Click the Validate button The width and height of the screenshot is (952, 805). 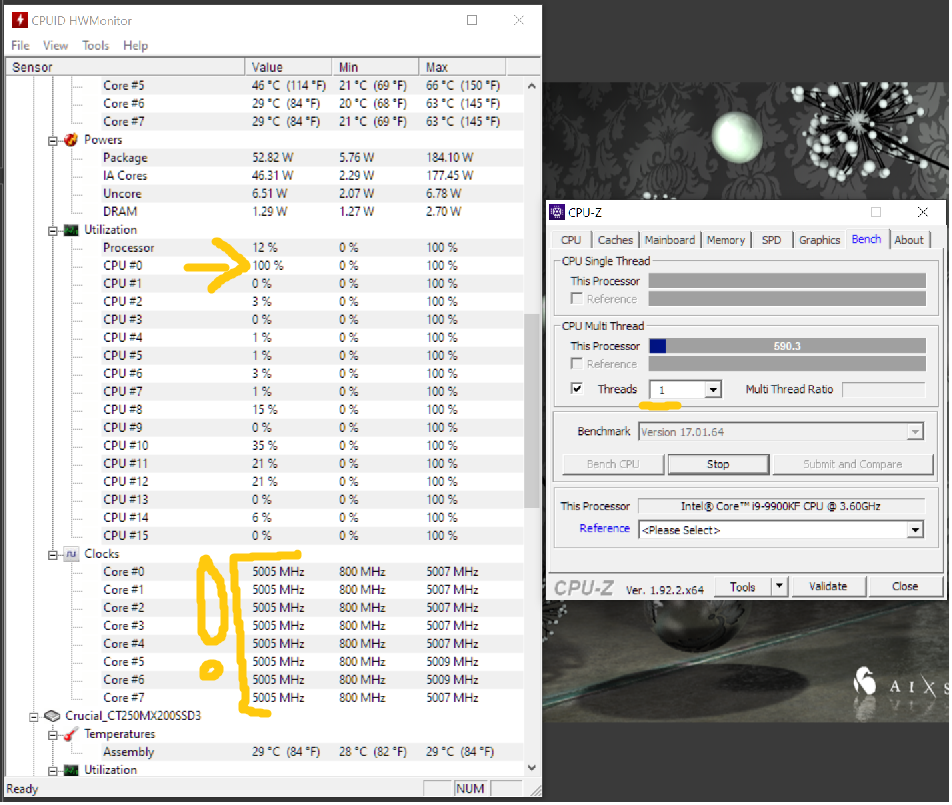tap(828, 587)
